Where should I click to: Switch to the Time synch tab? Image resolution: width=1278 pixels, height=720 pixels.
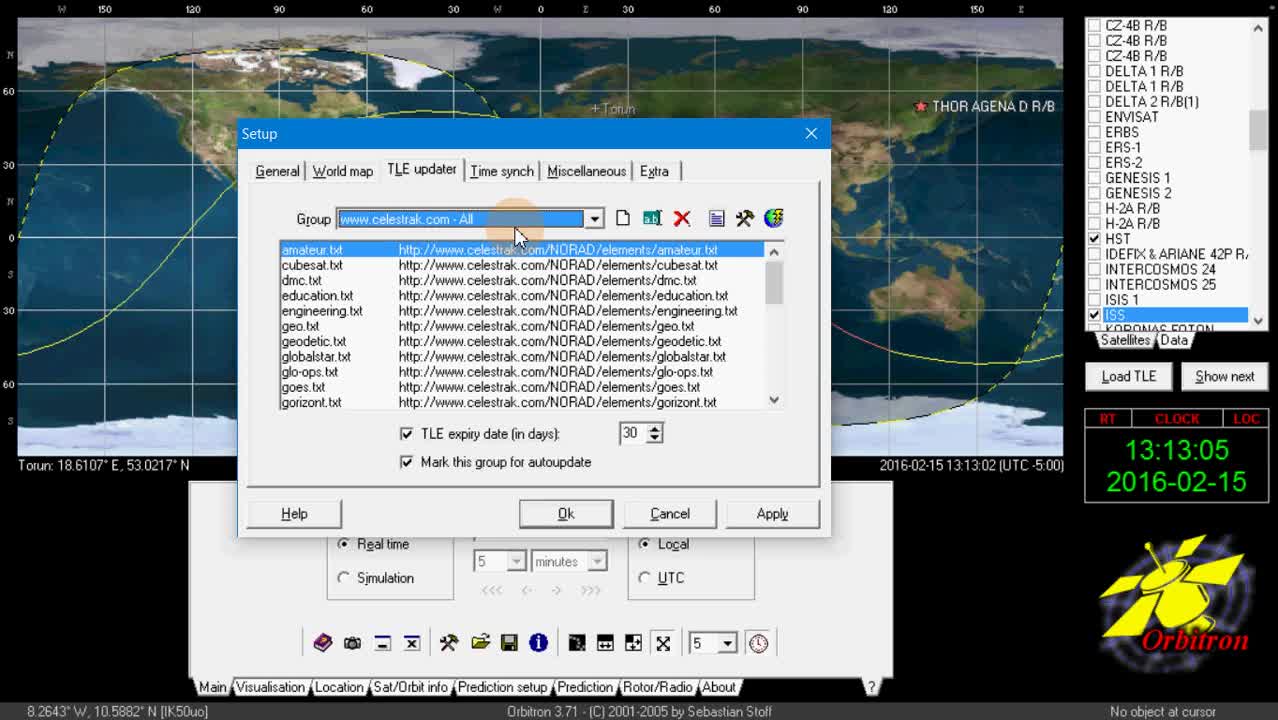point(502,171)
